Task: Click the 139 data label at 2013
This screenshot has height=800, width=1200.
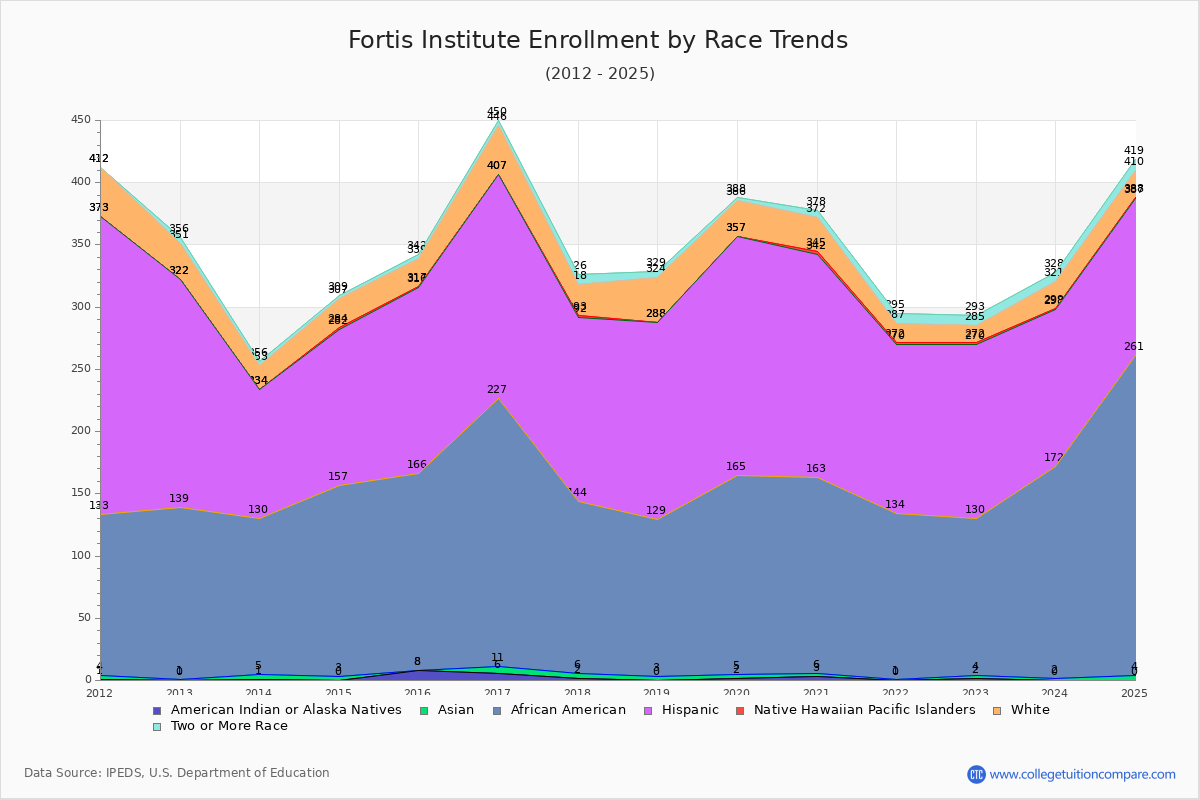Action: pos(179,499)
